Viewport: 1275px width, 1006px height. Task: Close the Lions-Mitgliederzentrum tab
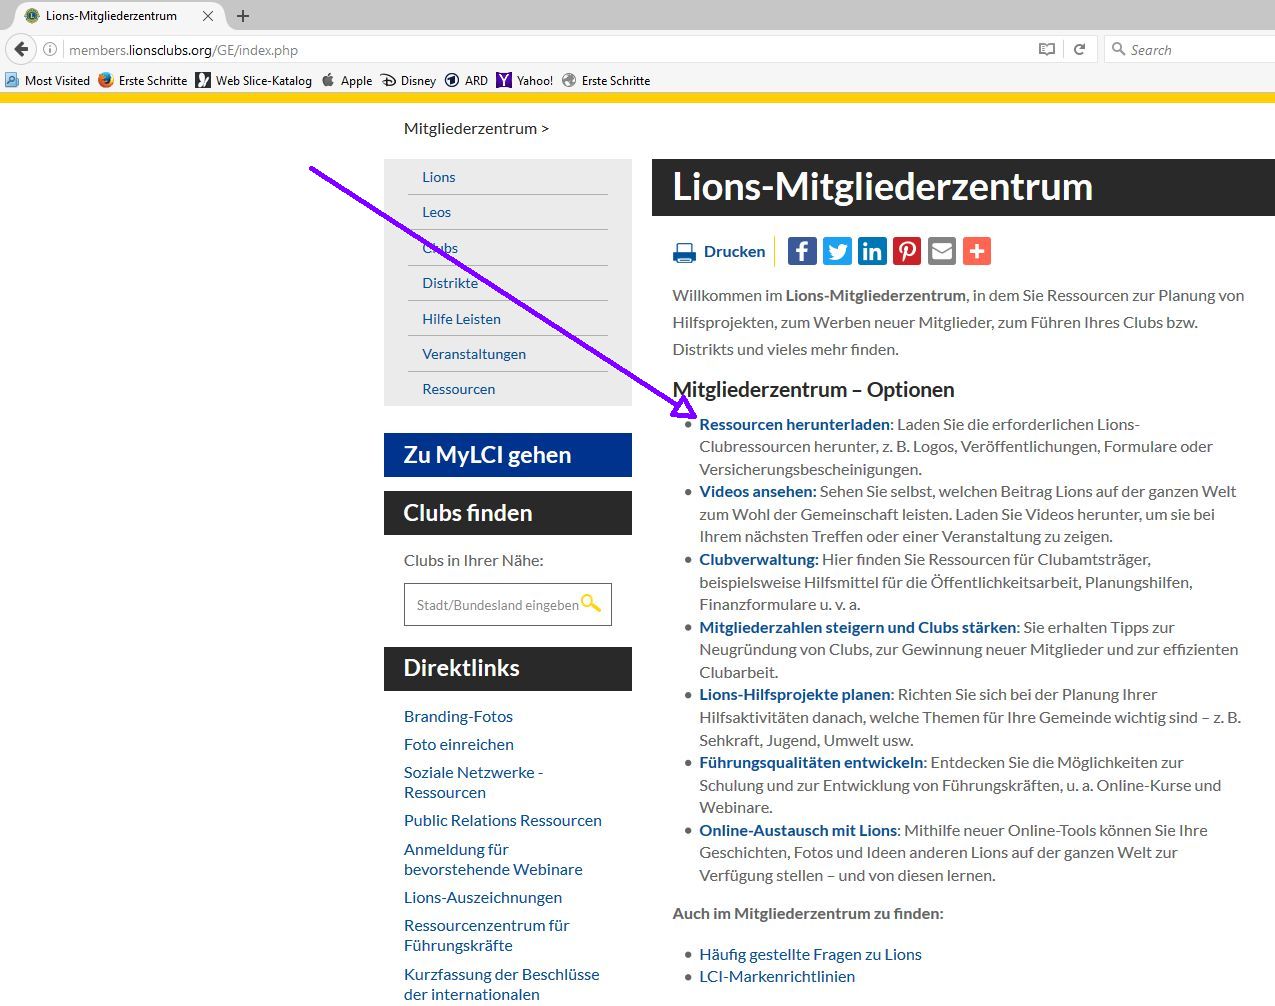[208, 16]
